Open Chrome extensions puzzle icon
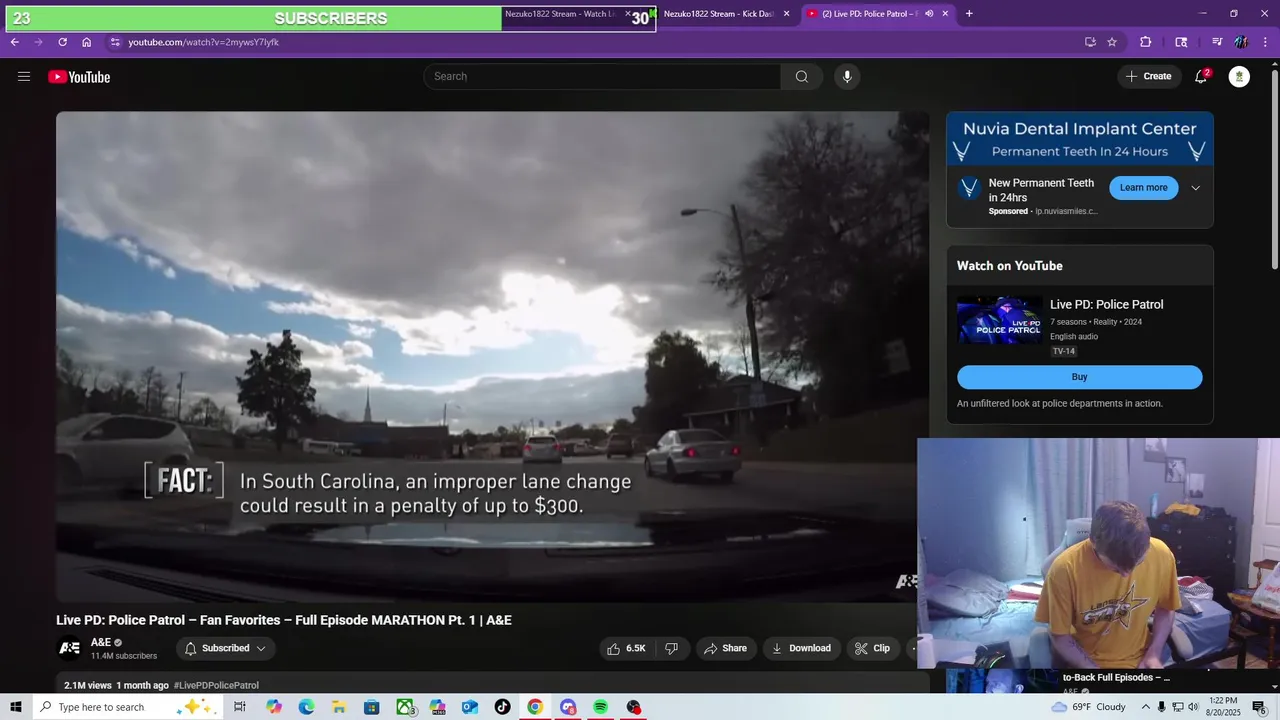This screenshot has height=720, width=1280. point(1146,42)
